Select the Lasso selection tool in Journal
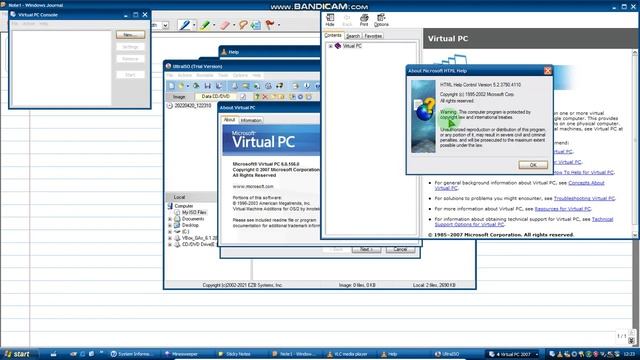640x360 pixels. (x=243, y=25)
